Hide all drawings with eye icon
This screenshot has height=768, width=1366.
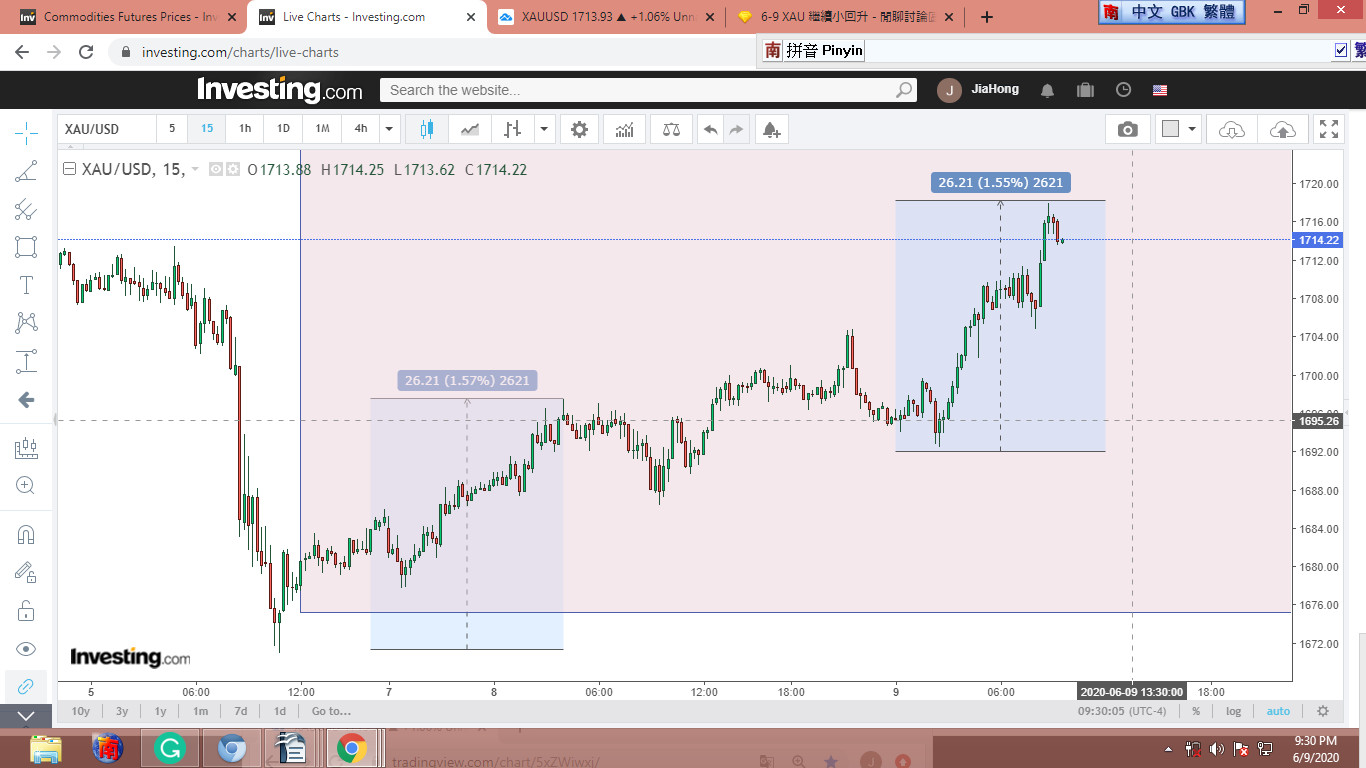26,649
